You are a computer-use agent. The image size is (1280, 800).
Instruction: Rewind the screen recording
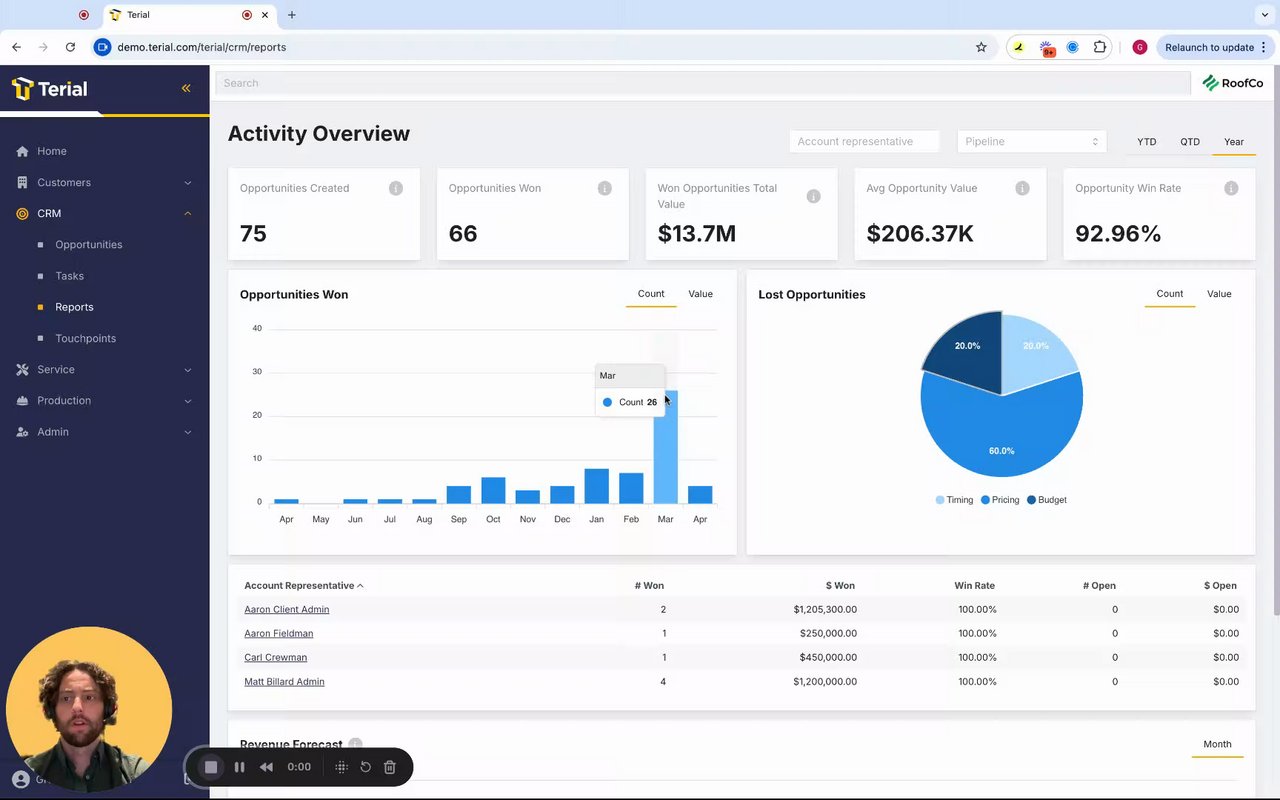(266, 767)
